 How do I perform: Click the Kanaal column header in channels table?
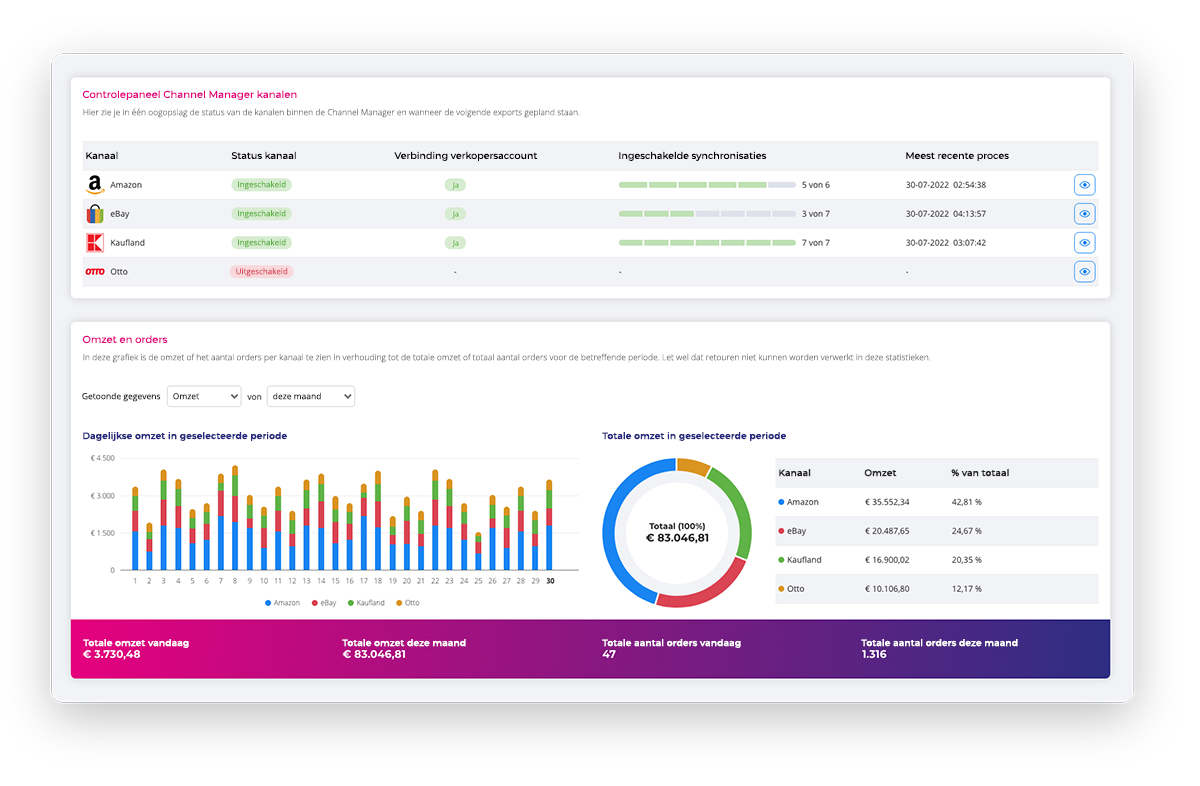(102, 156)
